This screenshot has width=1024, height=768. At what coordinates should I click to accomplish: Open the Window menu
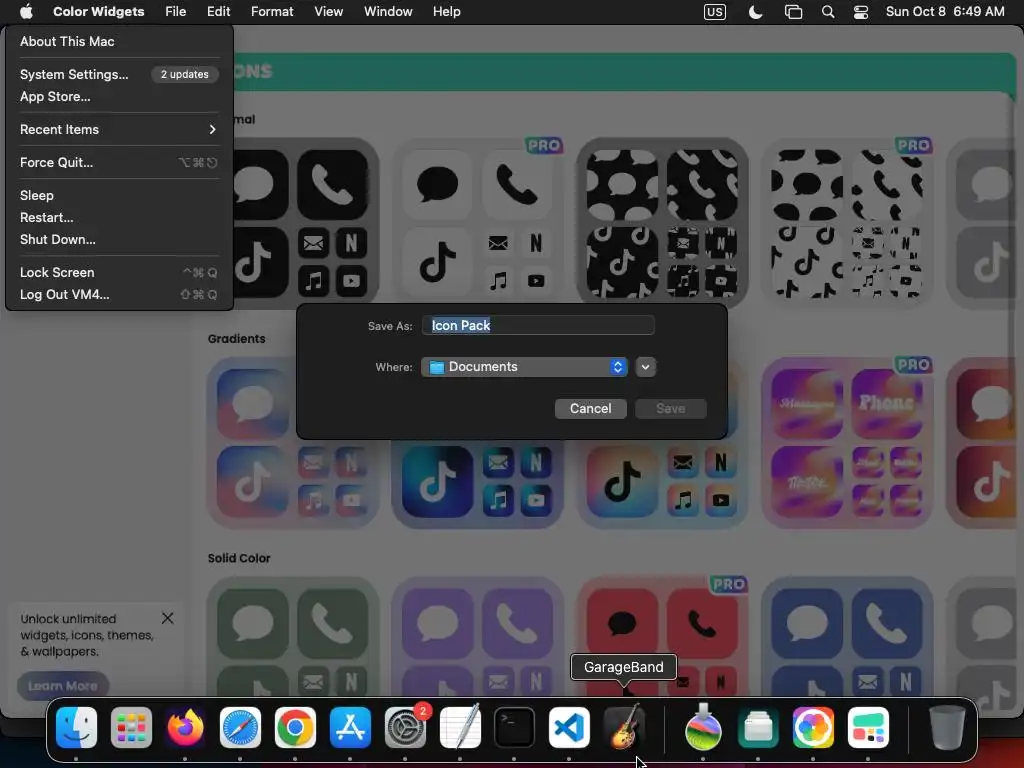tap(388, 12)
